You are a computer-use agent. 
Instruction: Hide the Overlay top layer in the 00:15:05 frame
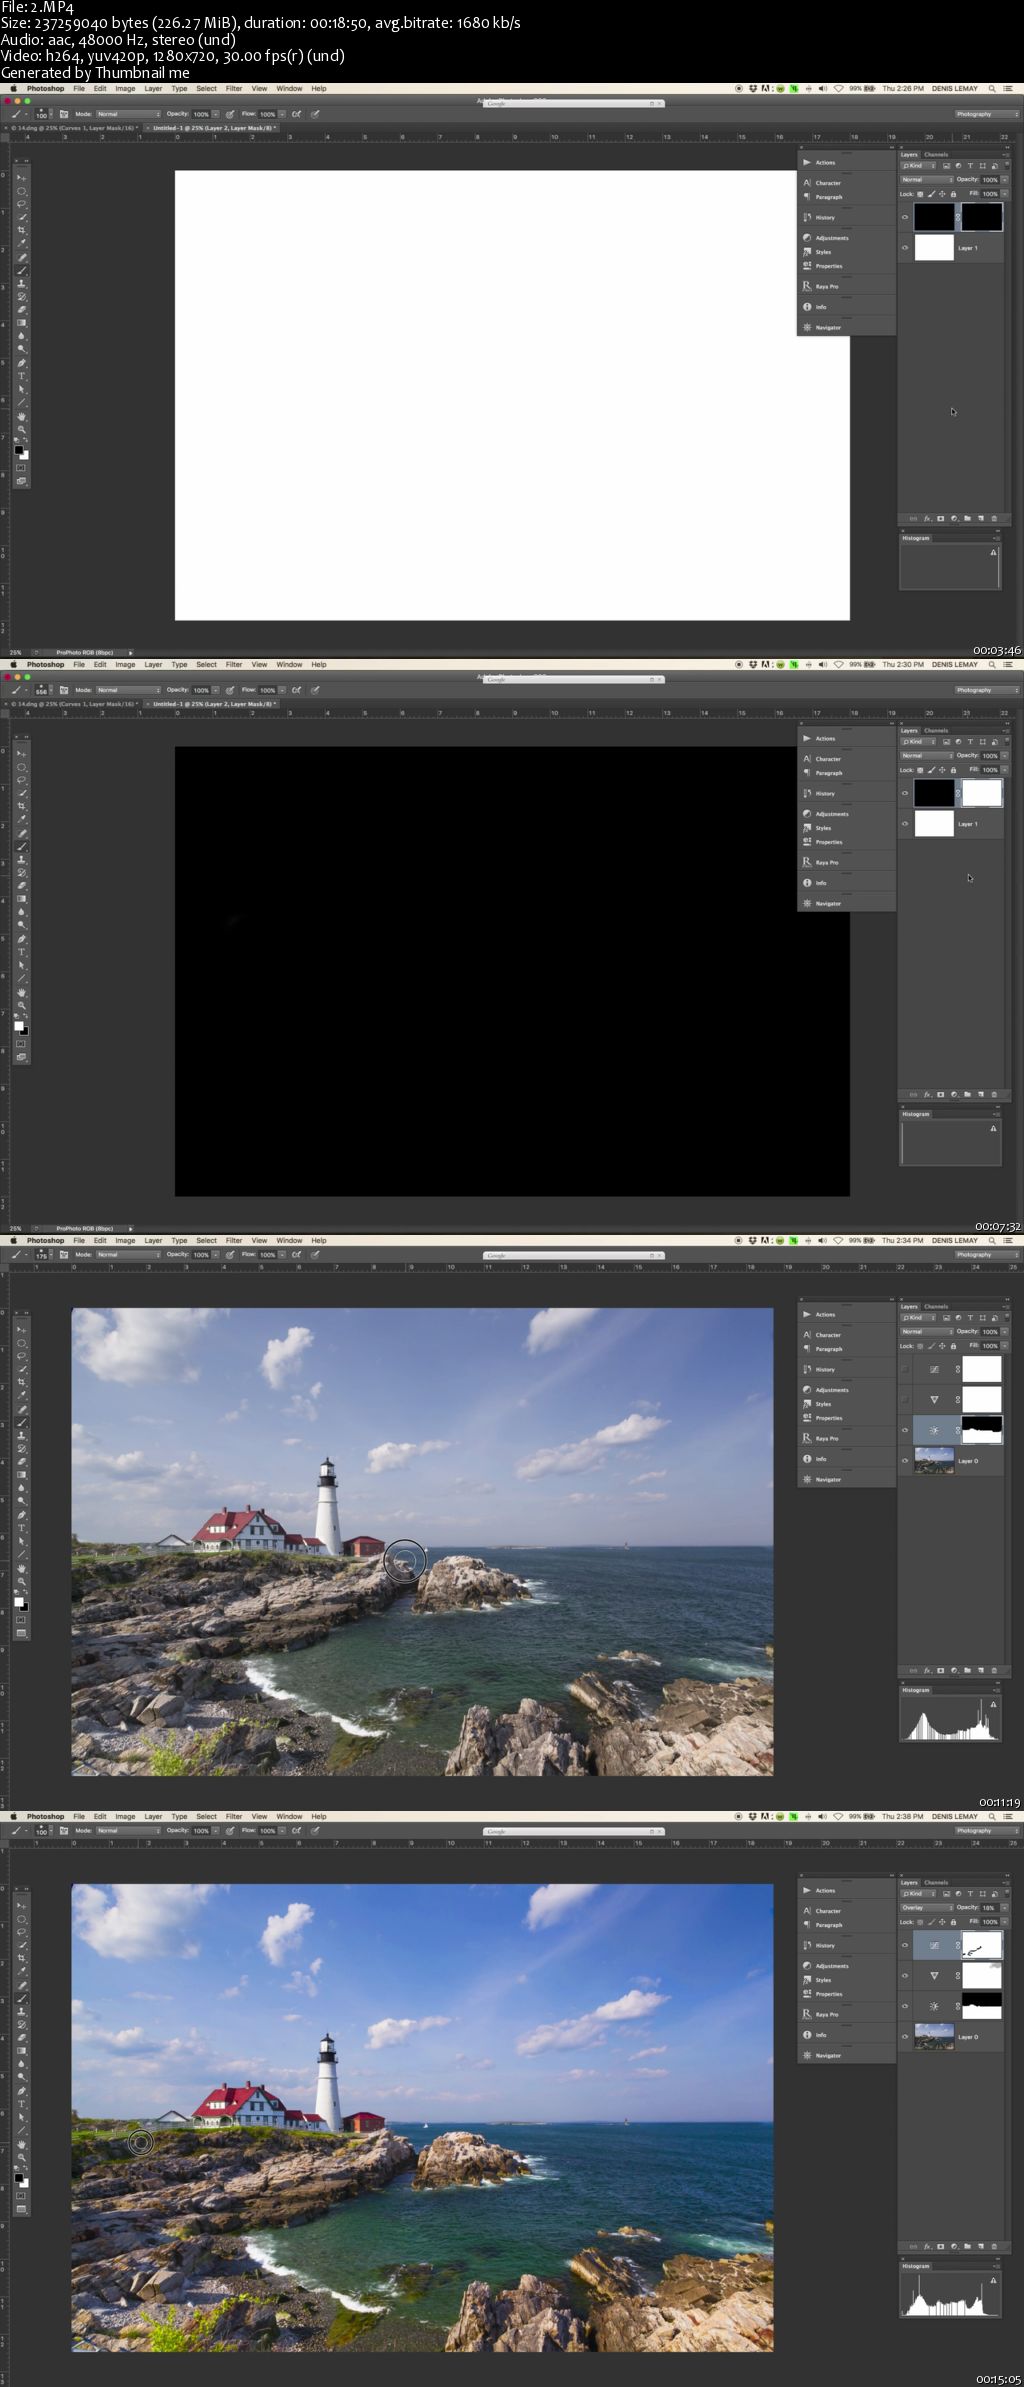pyautogui.click(x=905, y=1945)
